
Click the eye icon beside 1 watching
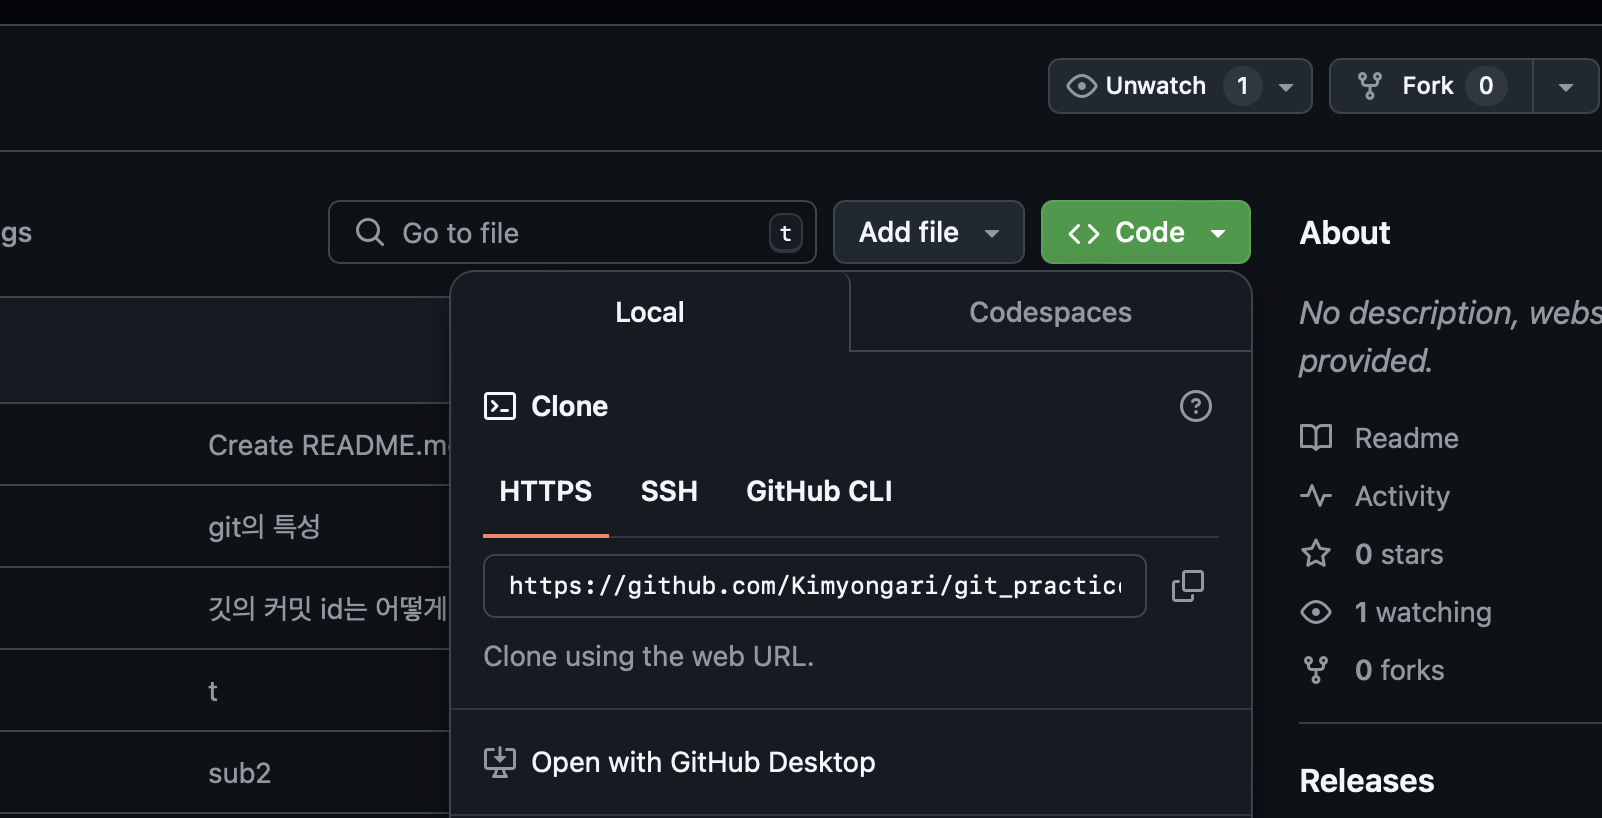click(x=1316, y=612)
